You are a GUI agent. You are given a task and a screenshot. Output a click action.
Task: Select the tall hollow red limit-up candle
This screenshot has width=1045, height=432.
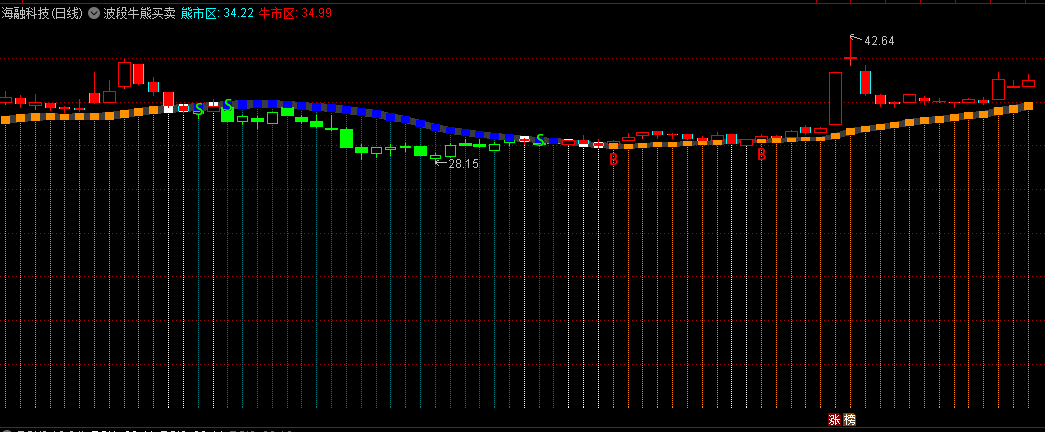click(x=835, y=99)
